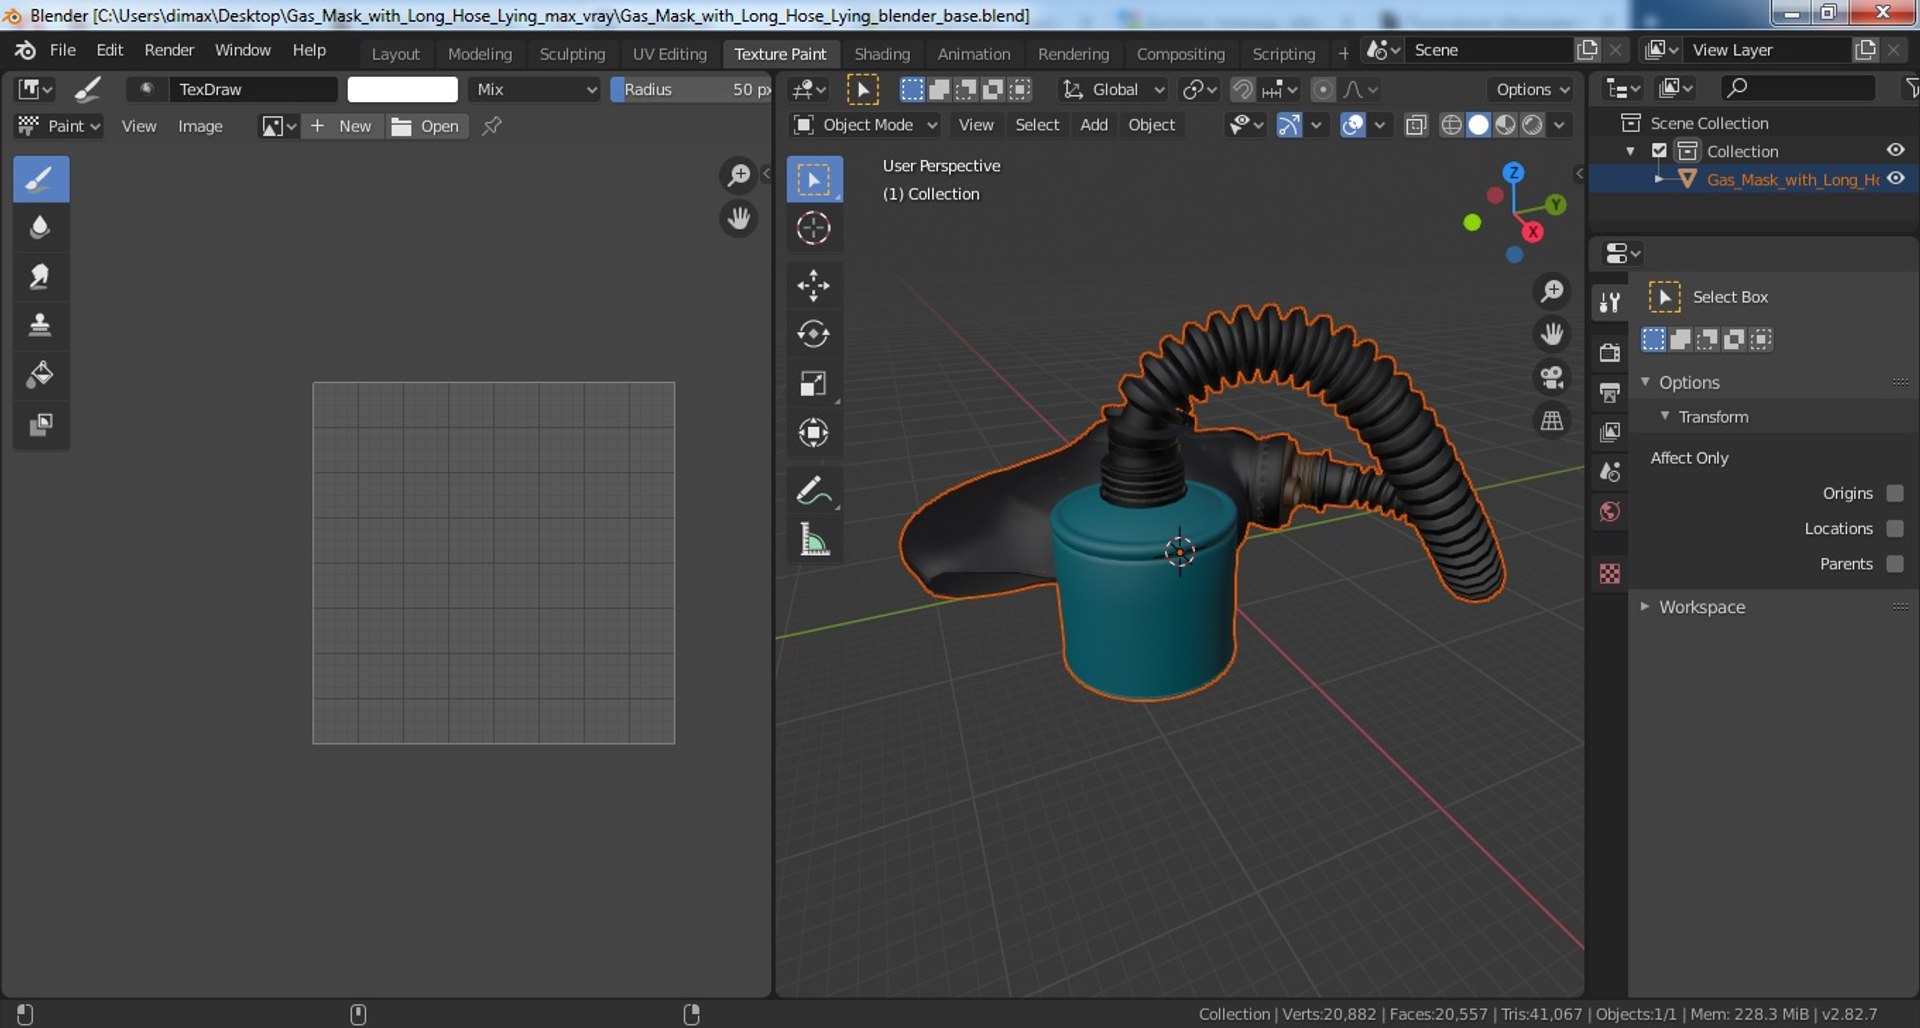This screenshot has height=1028, width=1920.
Task: Click the viewport zoom magnifier icon
Action: tap(1552, 291)
